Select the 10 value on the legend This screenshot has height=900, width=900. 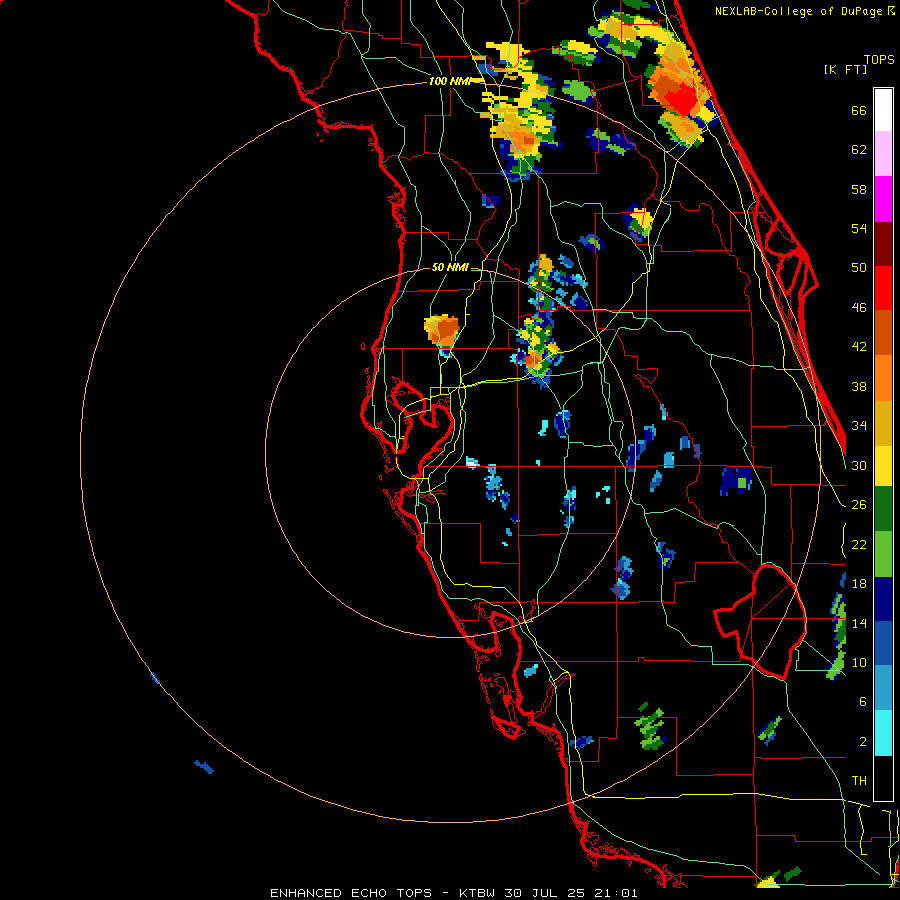pos(859,663)
